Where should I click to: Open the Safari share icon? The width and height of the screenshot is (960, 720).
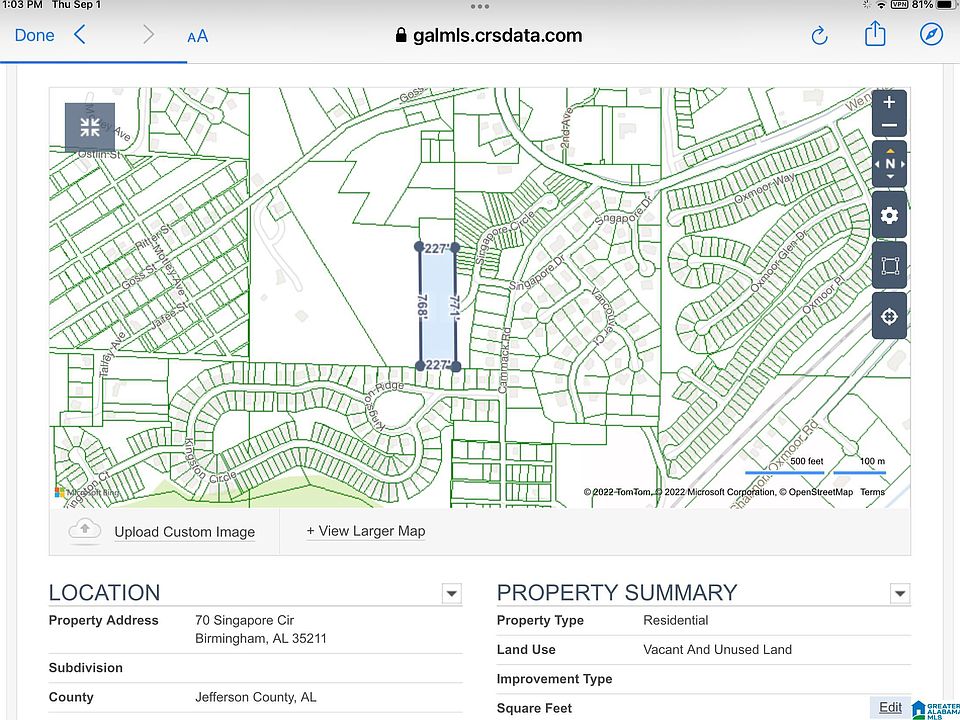tap(874, 34)
